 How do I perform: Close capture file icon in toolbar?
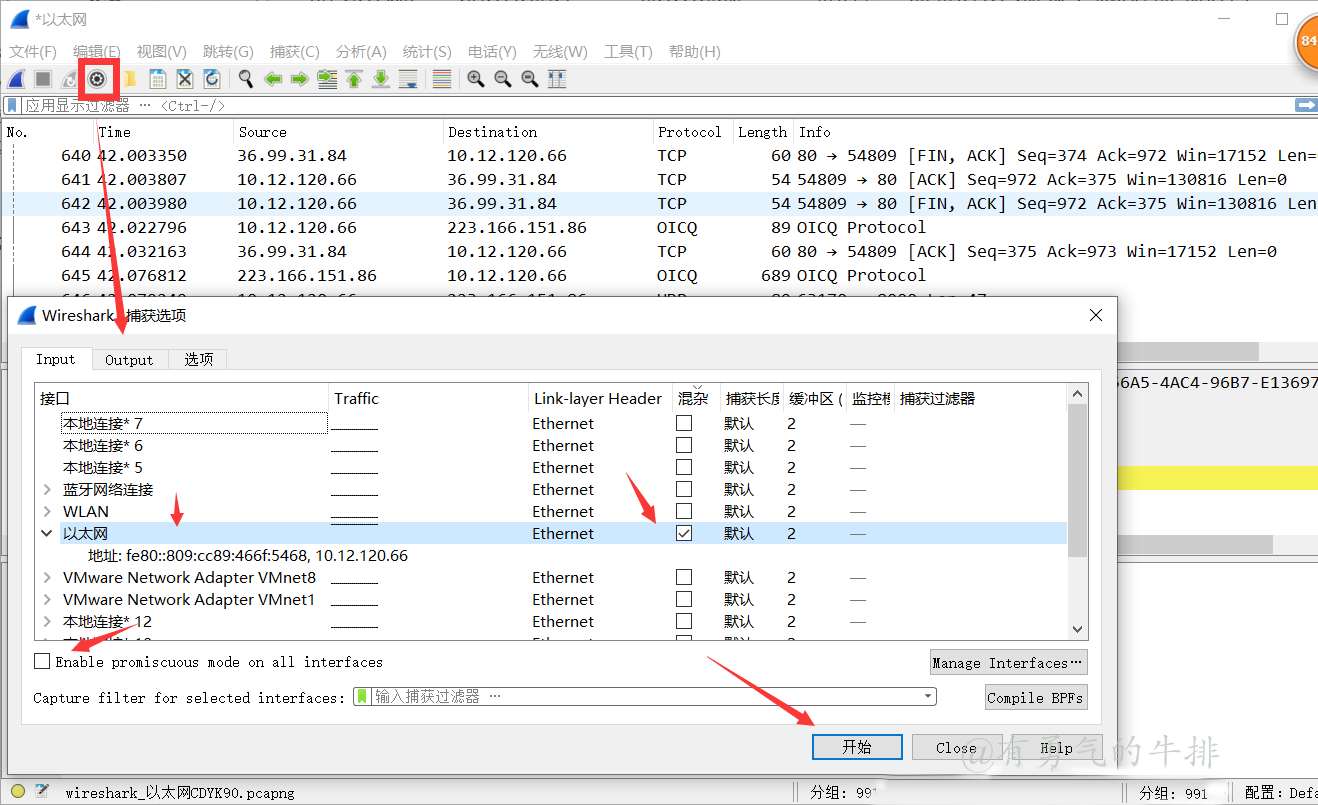tap(185, 79)
